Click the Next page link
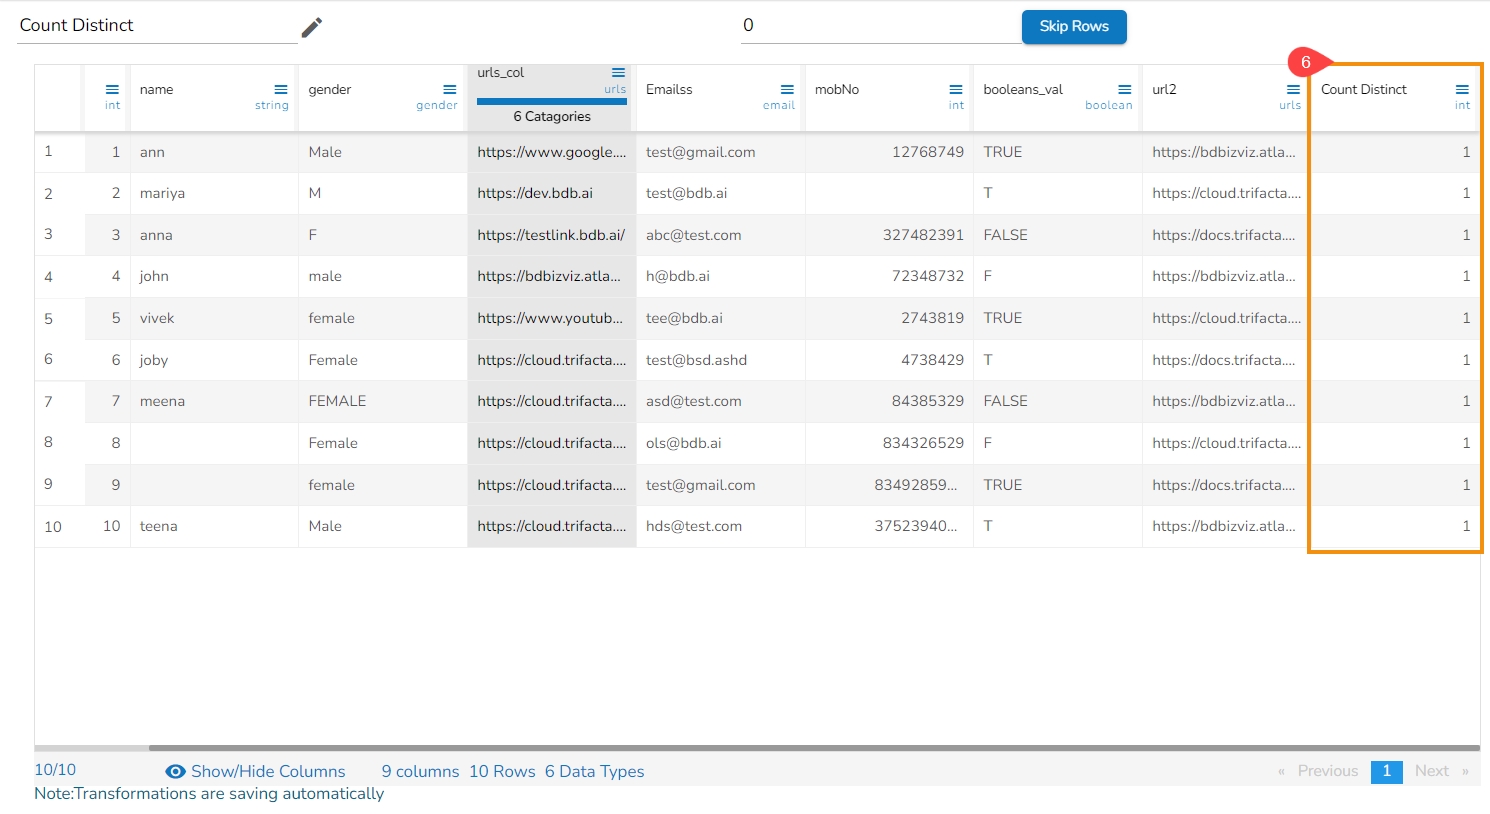Screen dimensions: 1490x814 tap(1432, 771)
